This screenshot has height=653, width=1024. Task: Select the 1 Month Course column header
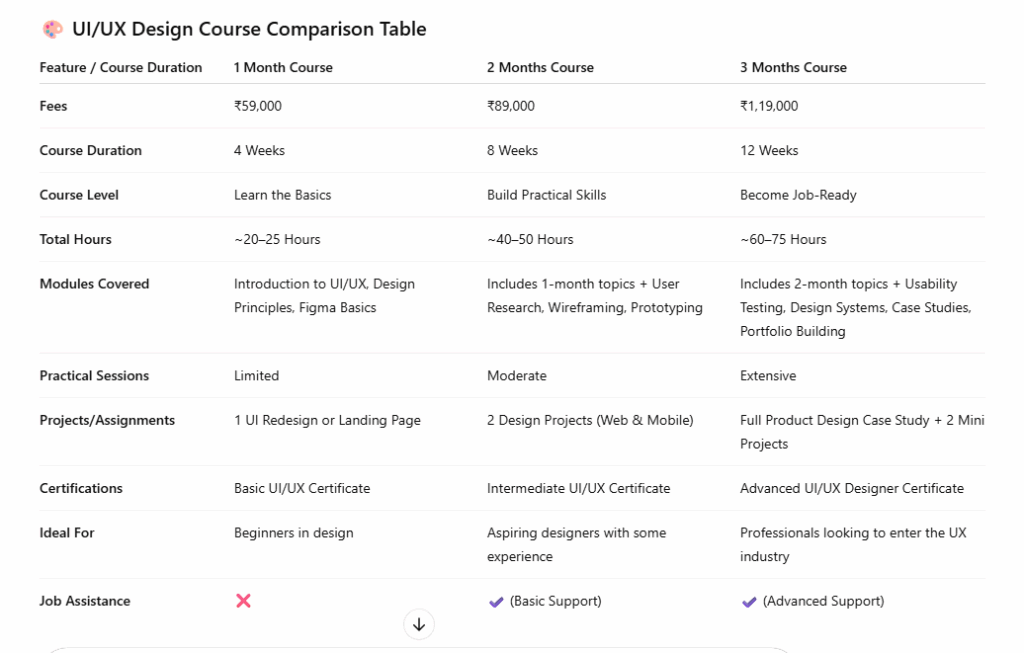click(x=283, y=68)
